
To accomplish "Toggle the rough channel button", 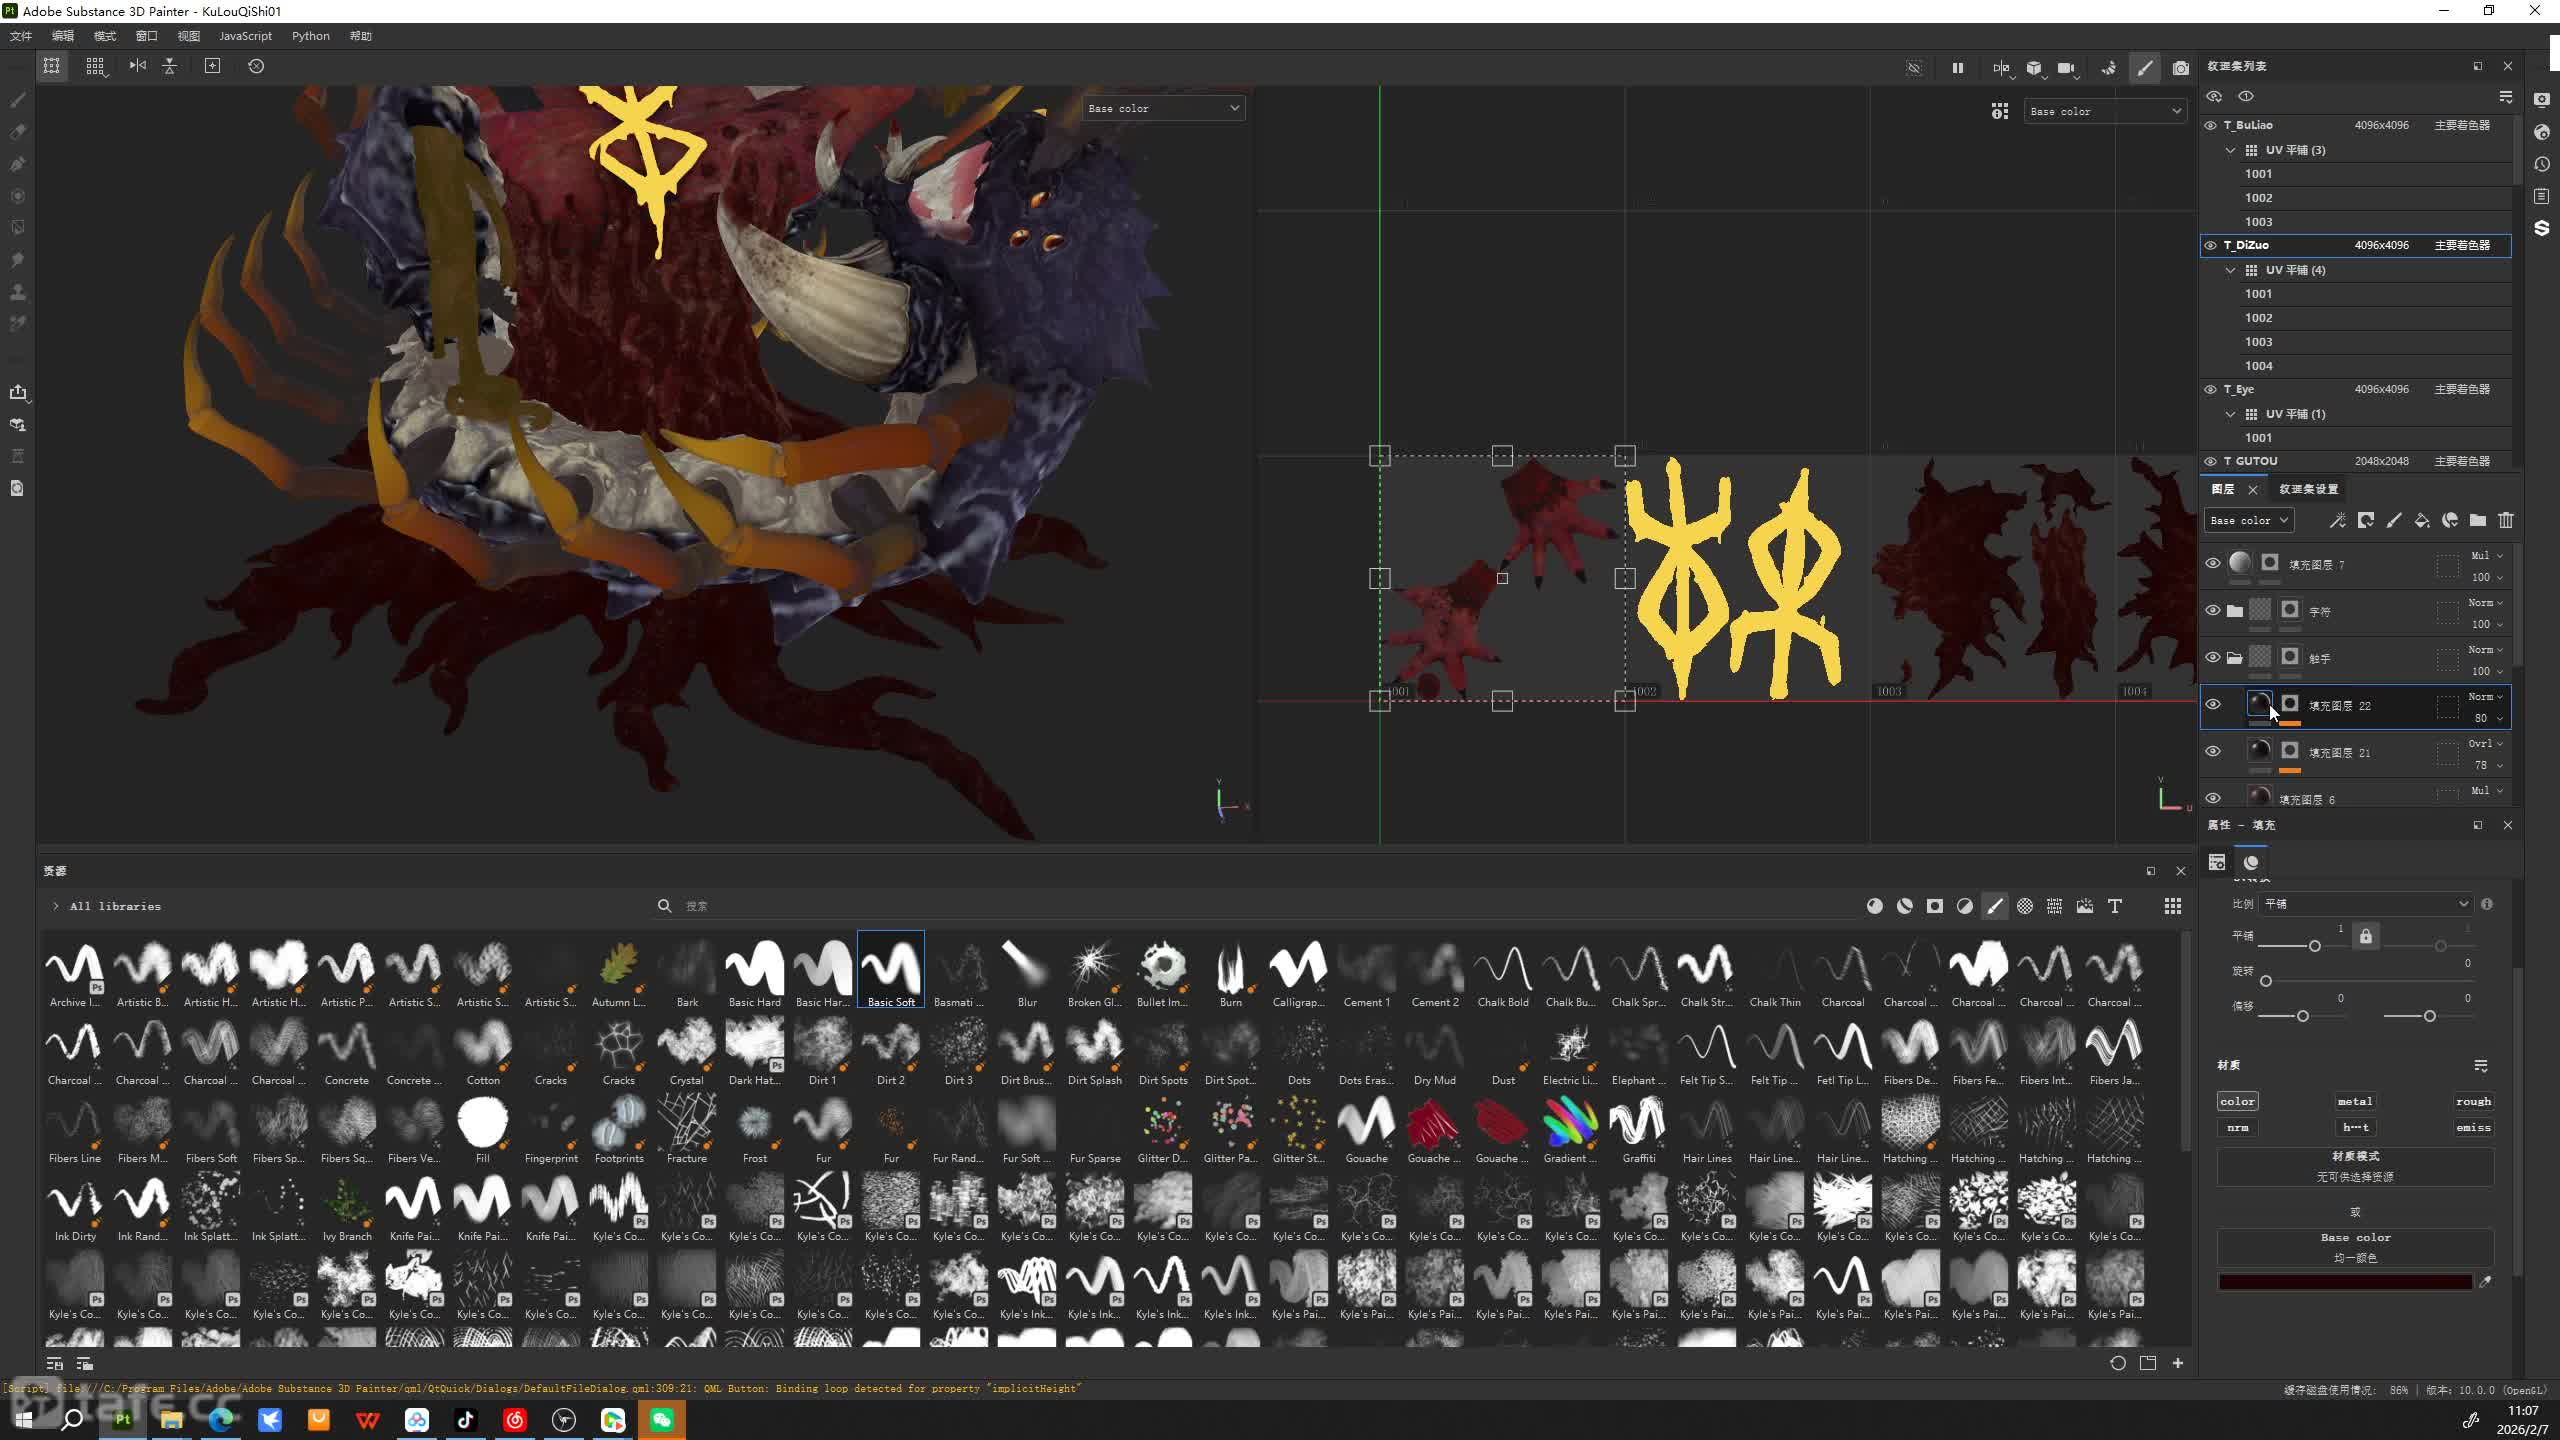I will tap(2473, 1101).
